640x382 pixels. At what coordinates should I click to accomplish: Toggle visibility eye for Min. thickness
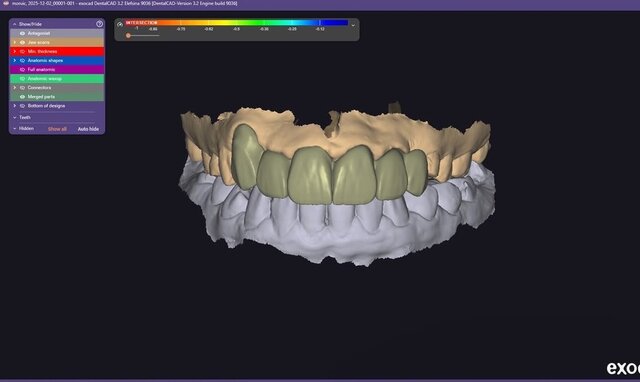tap(22, 51)
